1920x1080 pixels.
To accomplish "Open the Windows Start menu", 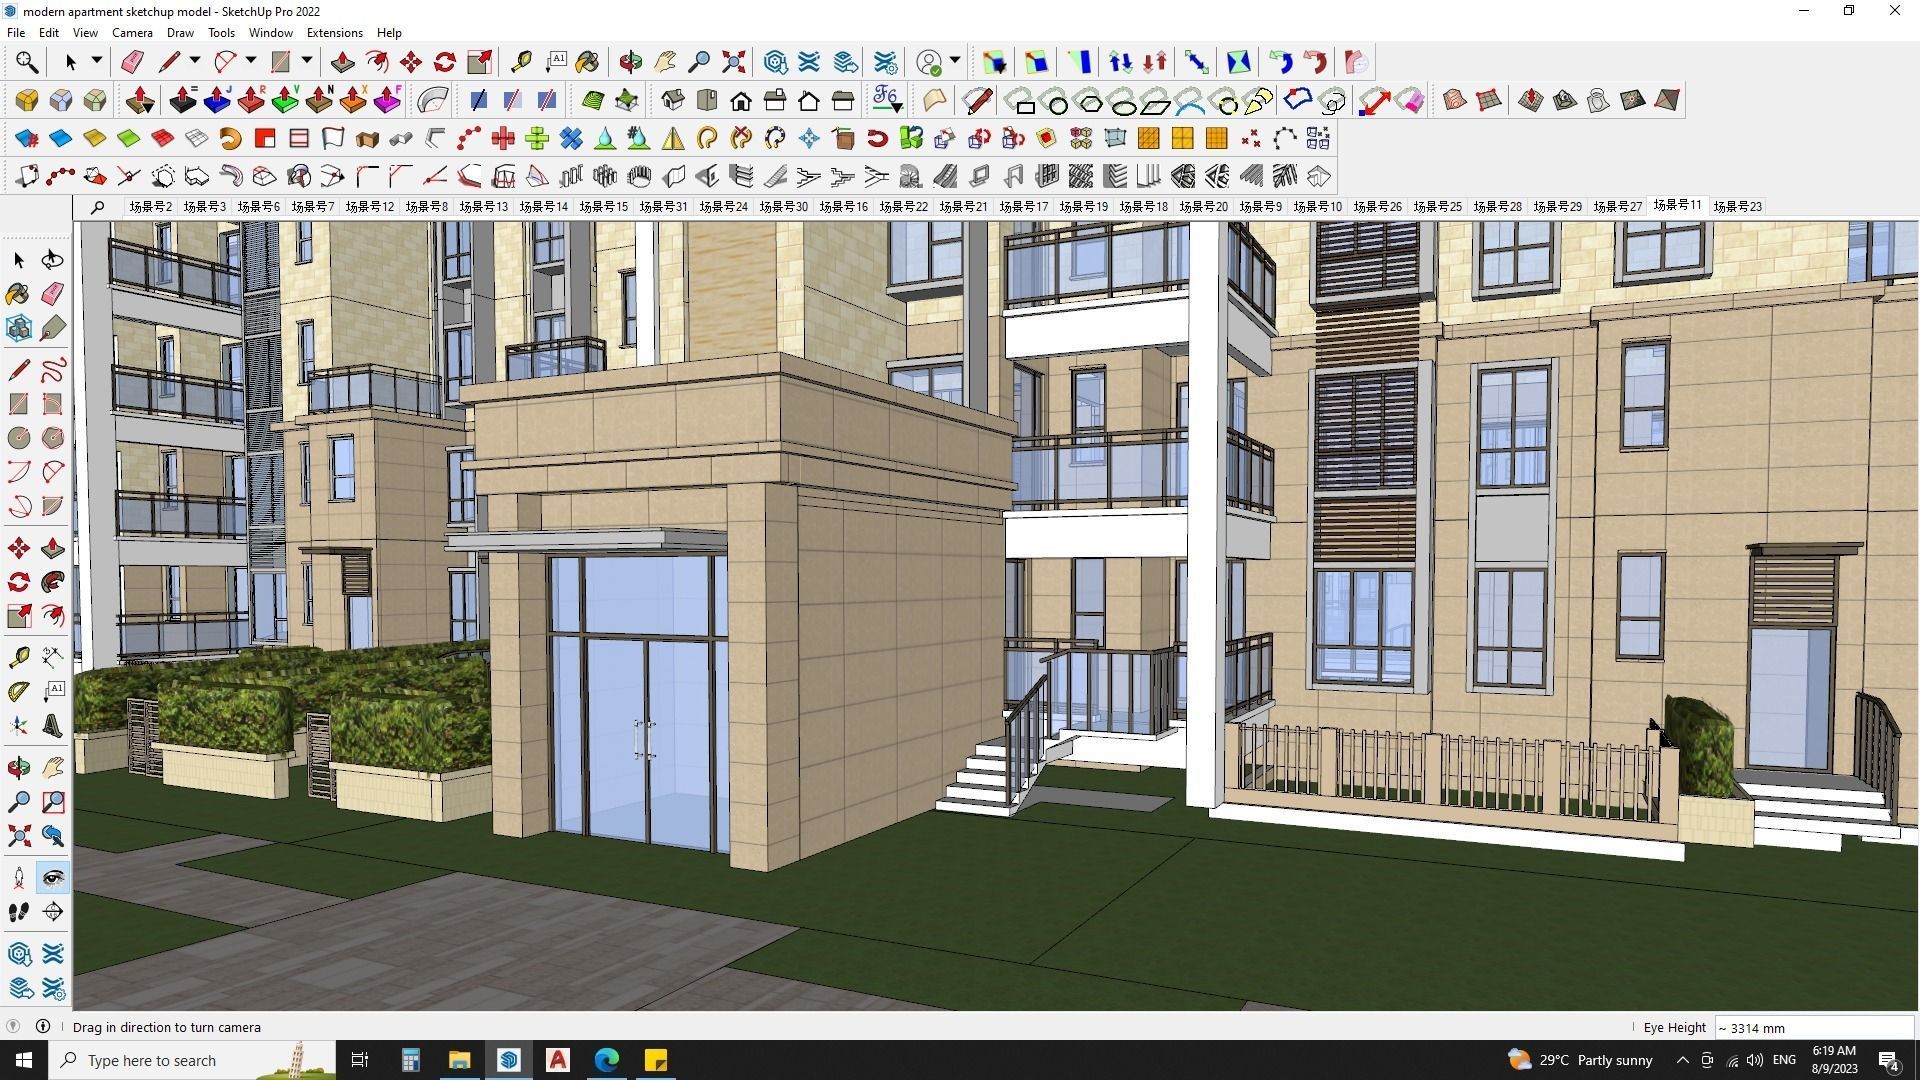I will [24, 1060].
